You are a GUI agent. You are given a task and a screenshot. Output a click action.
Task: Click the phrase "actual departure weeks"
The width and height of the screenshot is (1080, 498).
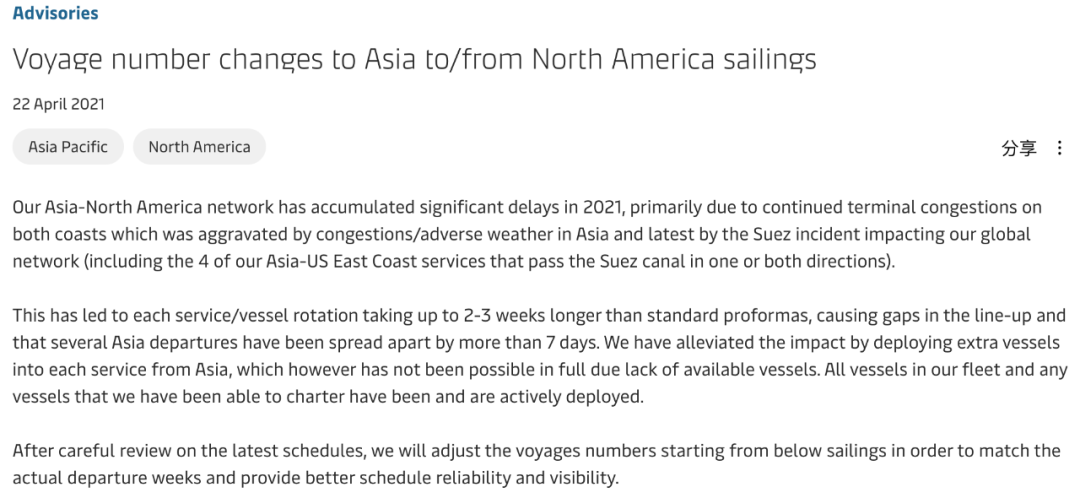click(96, 477)
